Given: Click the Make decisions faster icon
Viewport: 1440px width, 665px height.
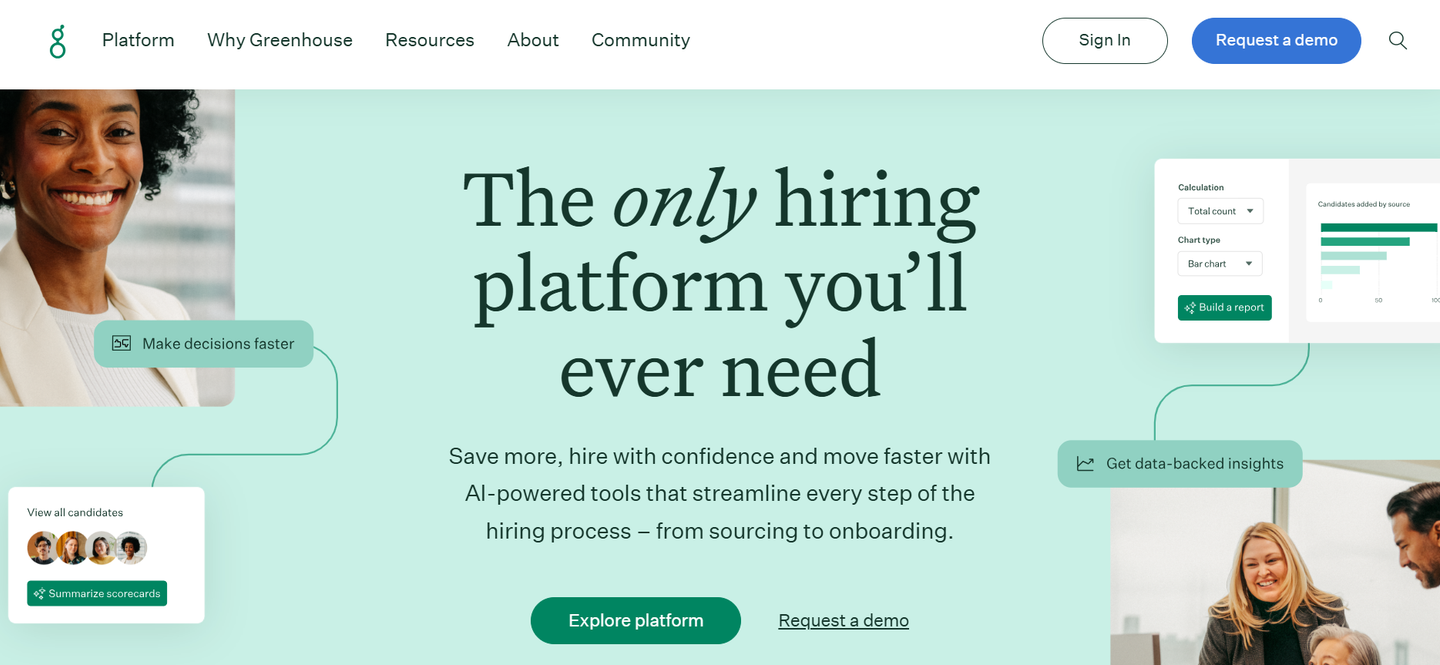Looking at the screenshot, I should [122, 344].
